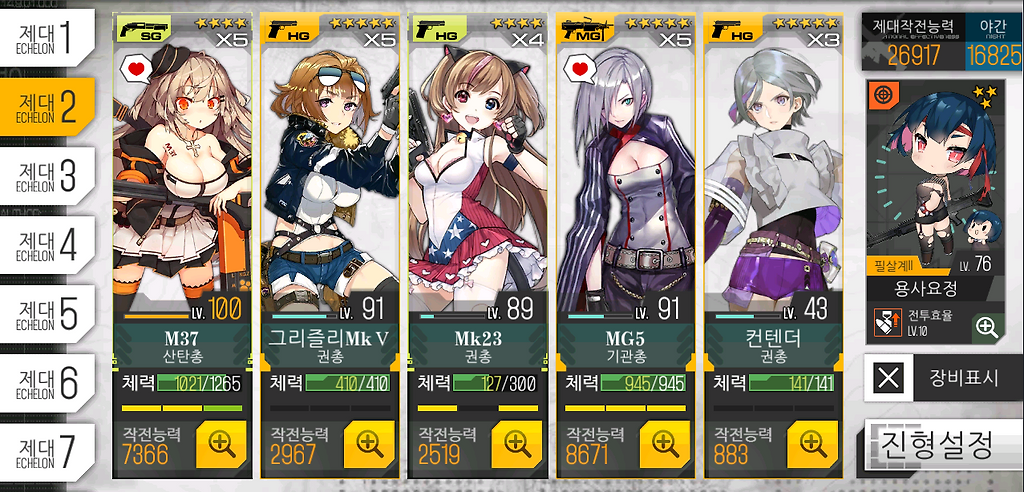
Task: Go to 제대 7 echelon tab
Action: click(47, 452)
